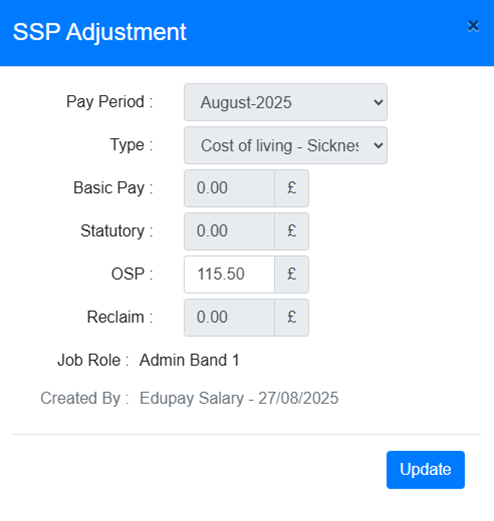Click the Admin Band 1 job role text

(x=189, y=360)
